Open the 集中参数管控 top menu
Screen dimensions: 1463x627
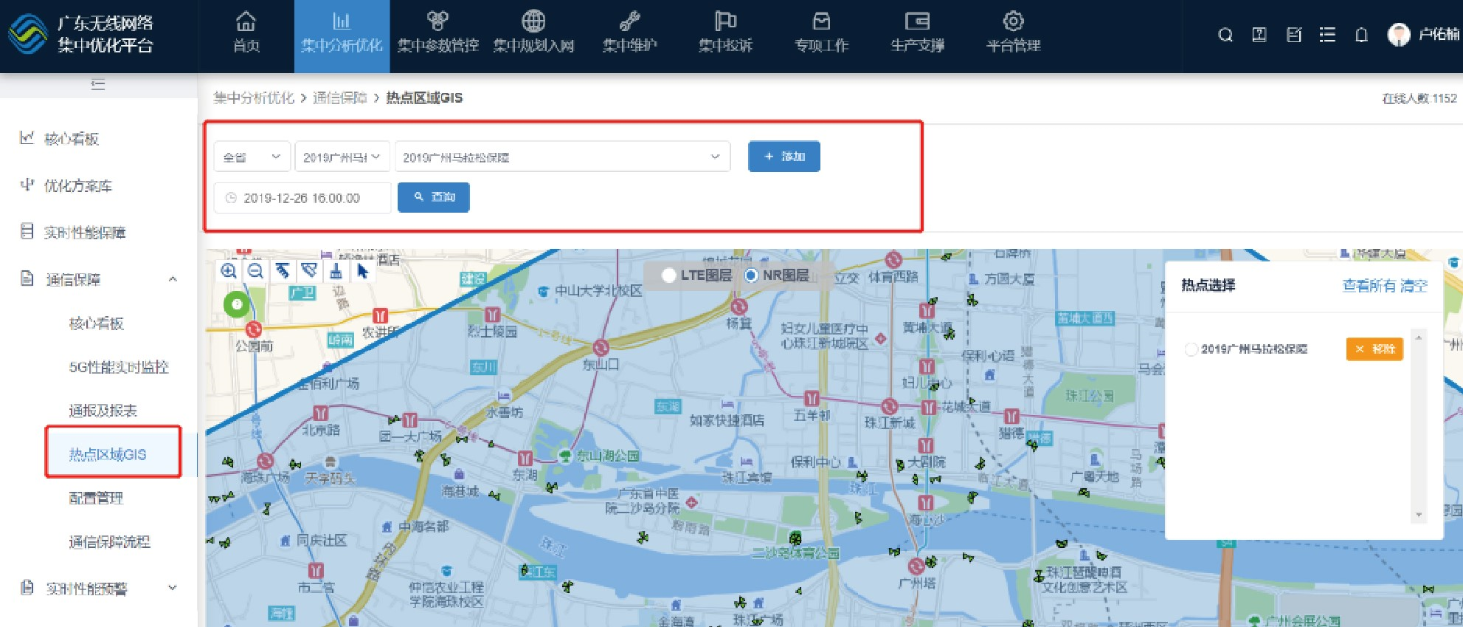[437, 36]
